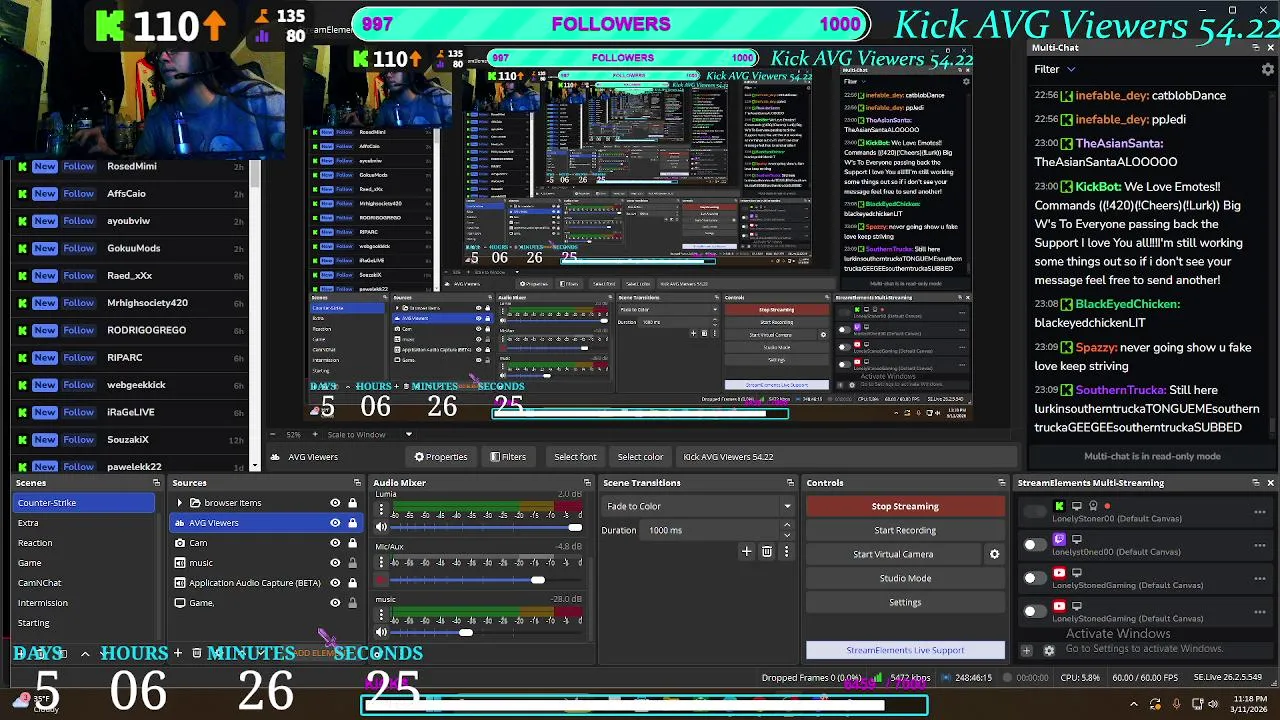The width and height of the screenshot is (1280, 720).
Task: Open OBS Settings from Controls
Action: (905, 602)
